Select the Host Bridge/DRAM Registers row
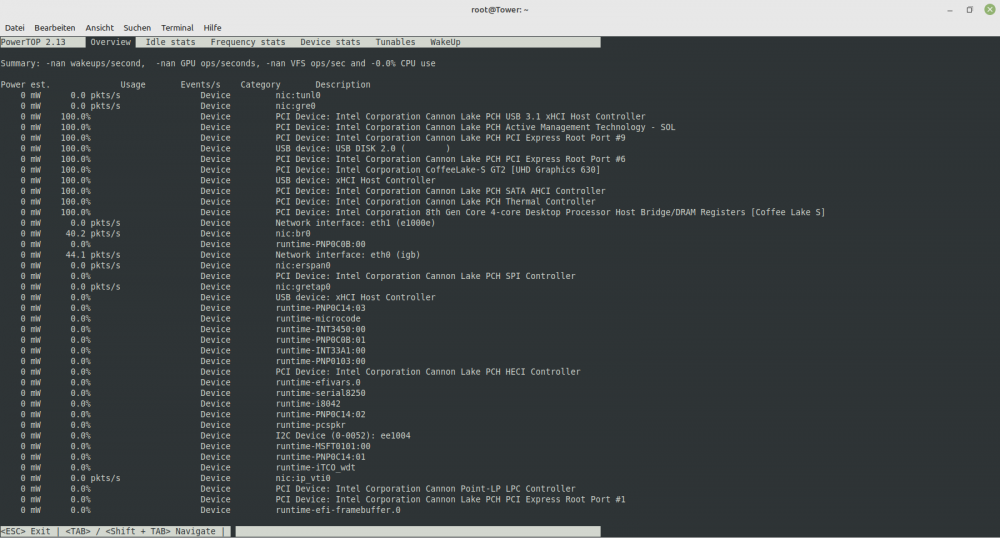Image resolution: width=1000 pixels, height=538 pixels. tap(422, 212)
